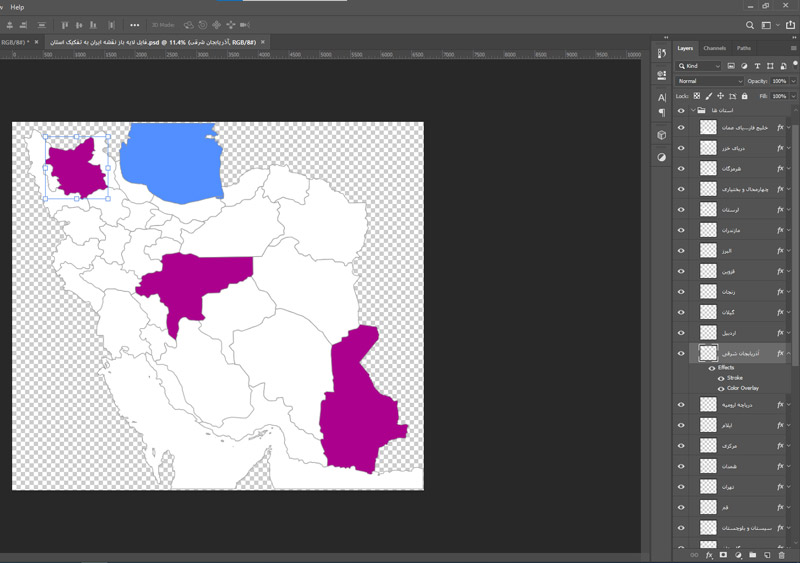Switch to the Paths tab
The image size is (800, 563).
[x=744, y=48]
